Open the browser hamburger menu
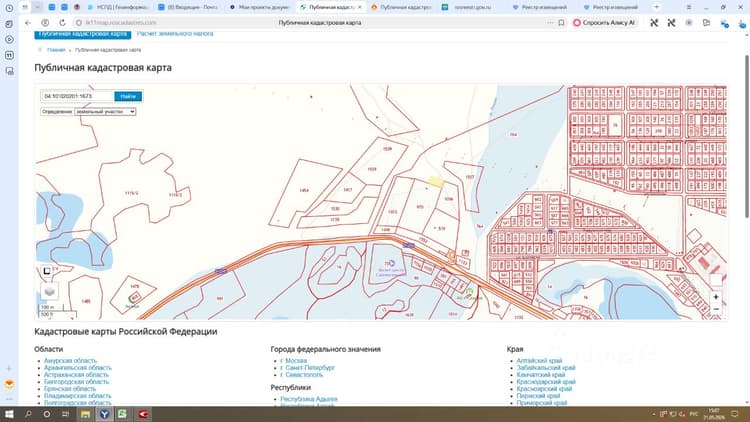This screenshot has width=750, height=422. pos(689,7)
